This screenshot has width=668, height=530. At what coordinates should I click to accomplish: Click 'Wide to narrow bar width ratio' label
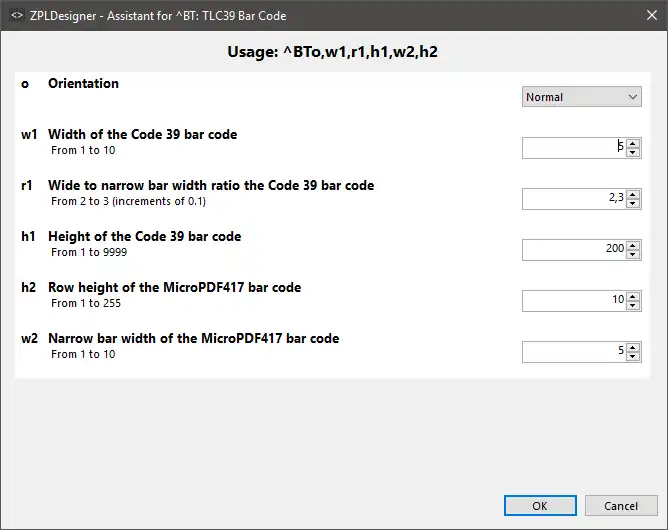point(211,186)
